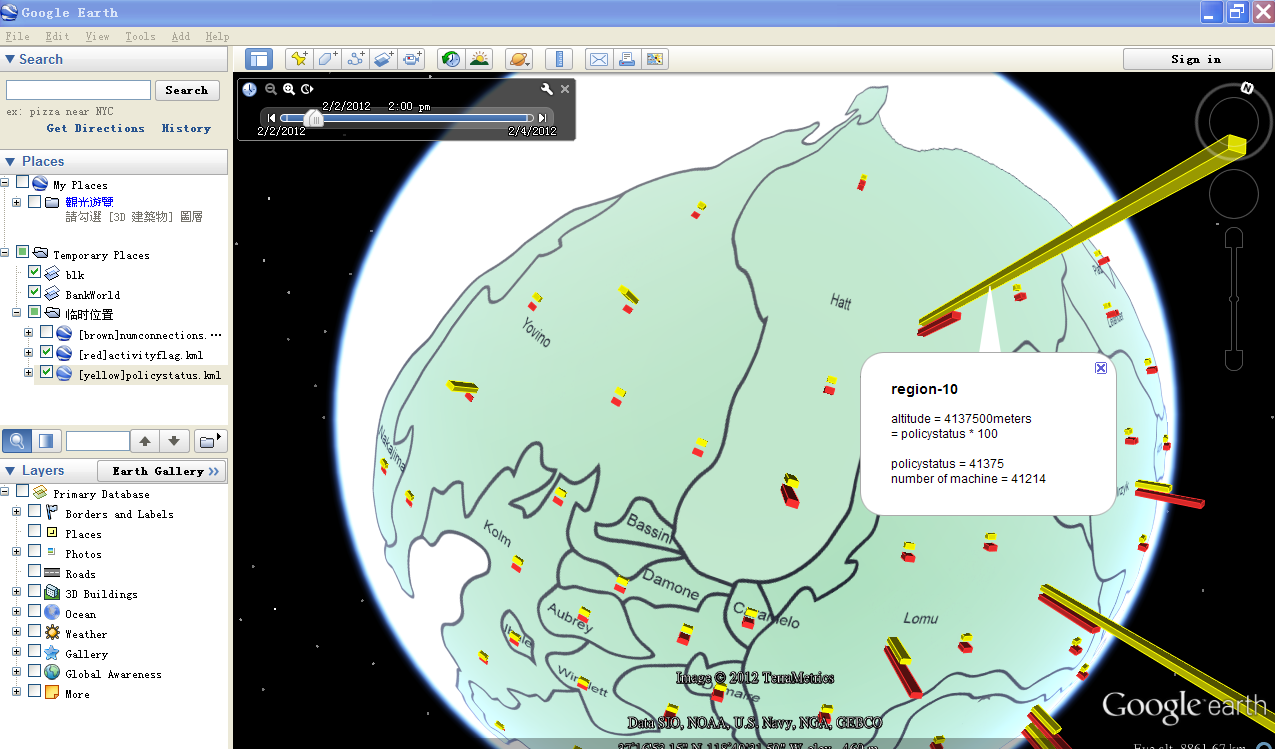Viewport: 1275px width, 749px height.
Task: Expand the Global Awareness layer node
Action: pos(17,672)
